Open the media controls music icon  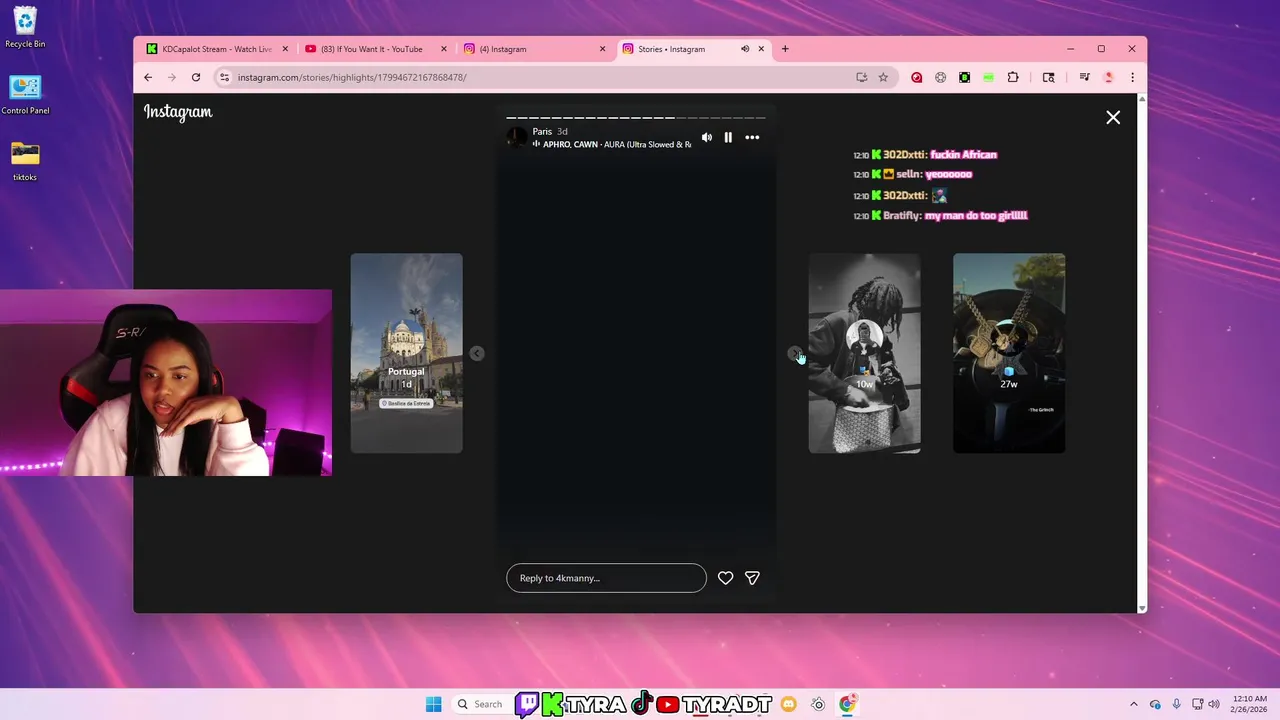(1084, 77)
